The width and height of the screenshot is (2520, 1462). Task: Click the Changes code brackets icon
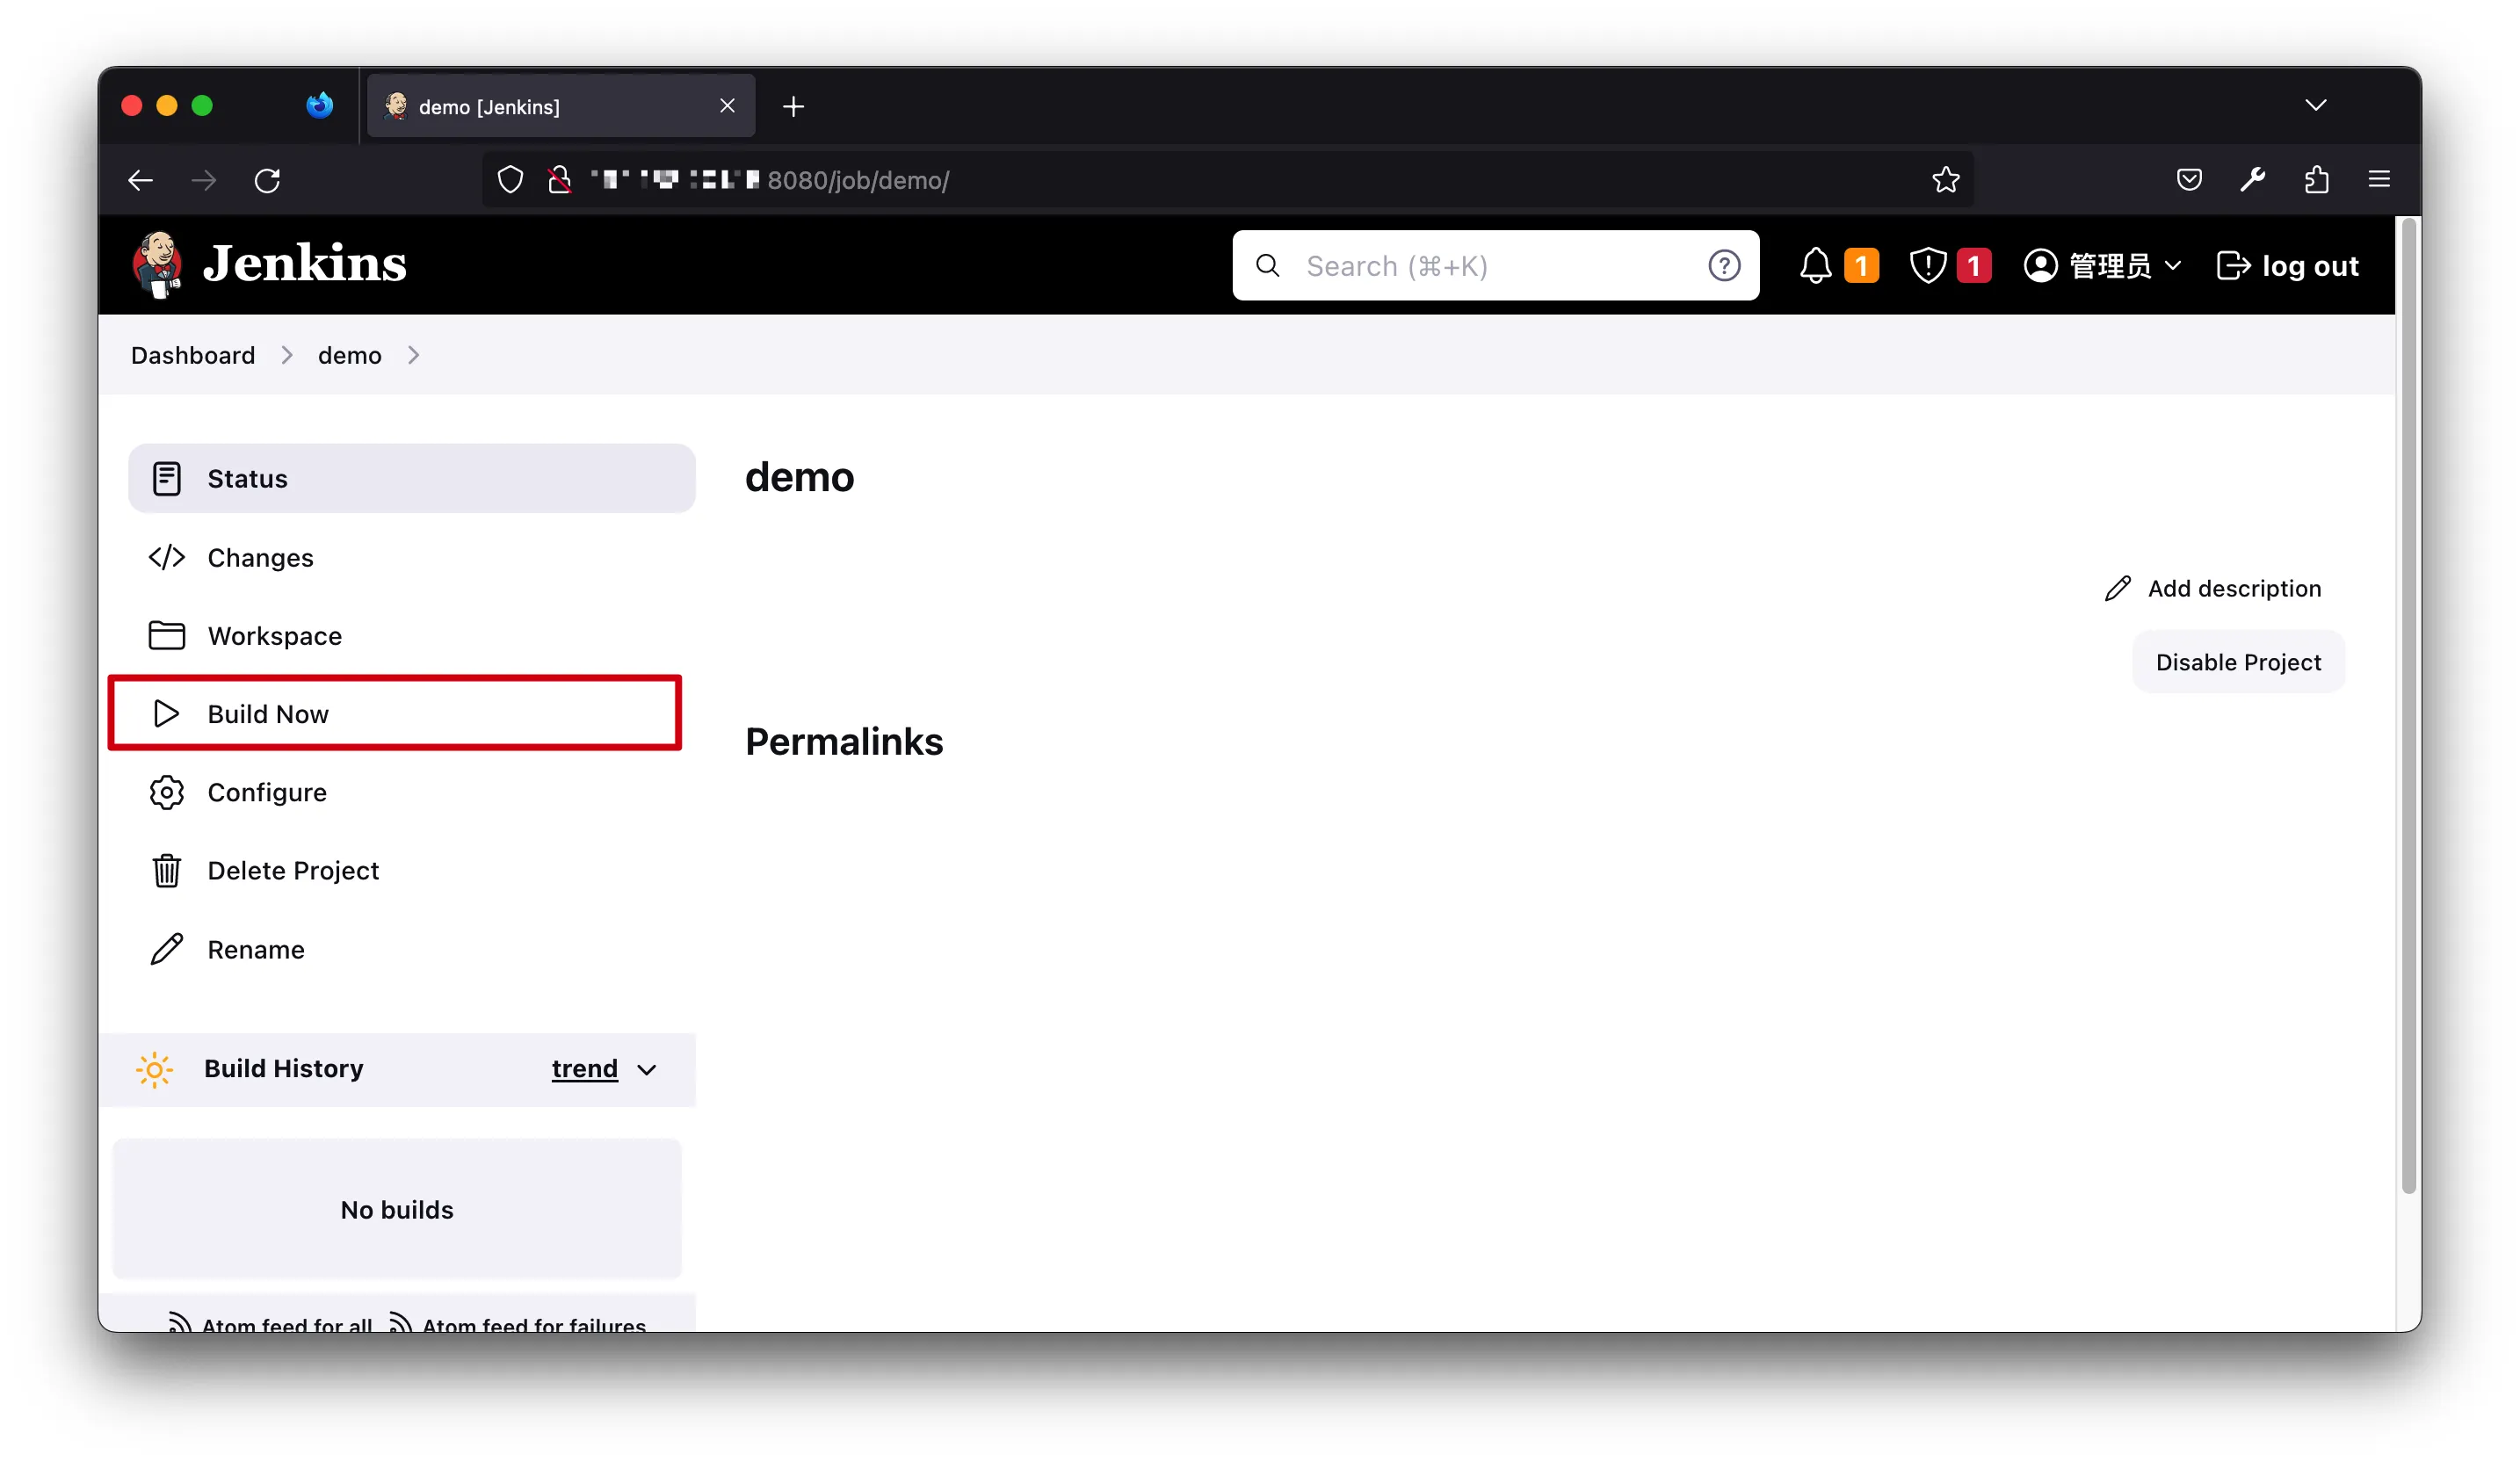[x=166, y=557]
